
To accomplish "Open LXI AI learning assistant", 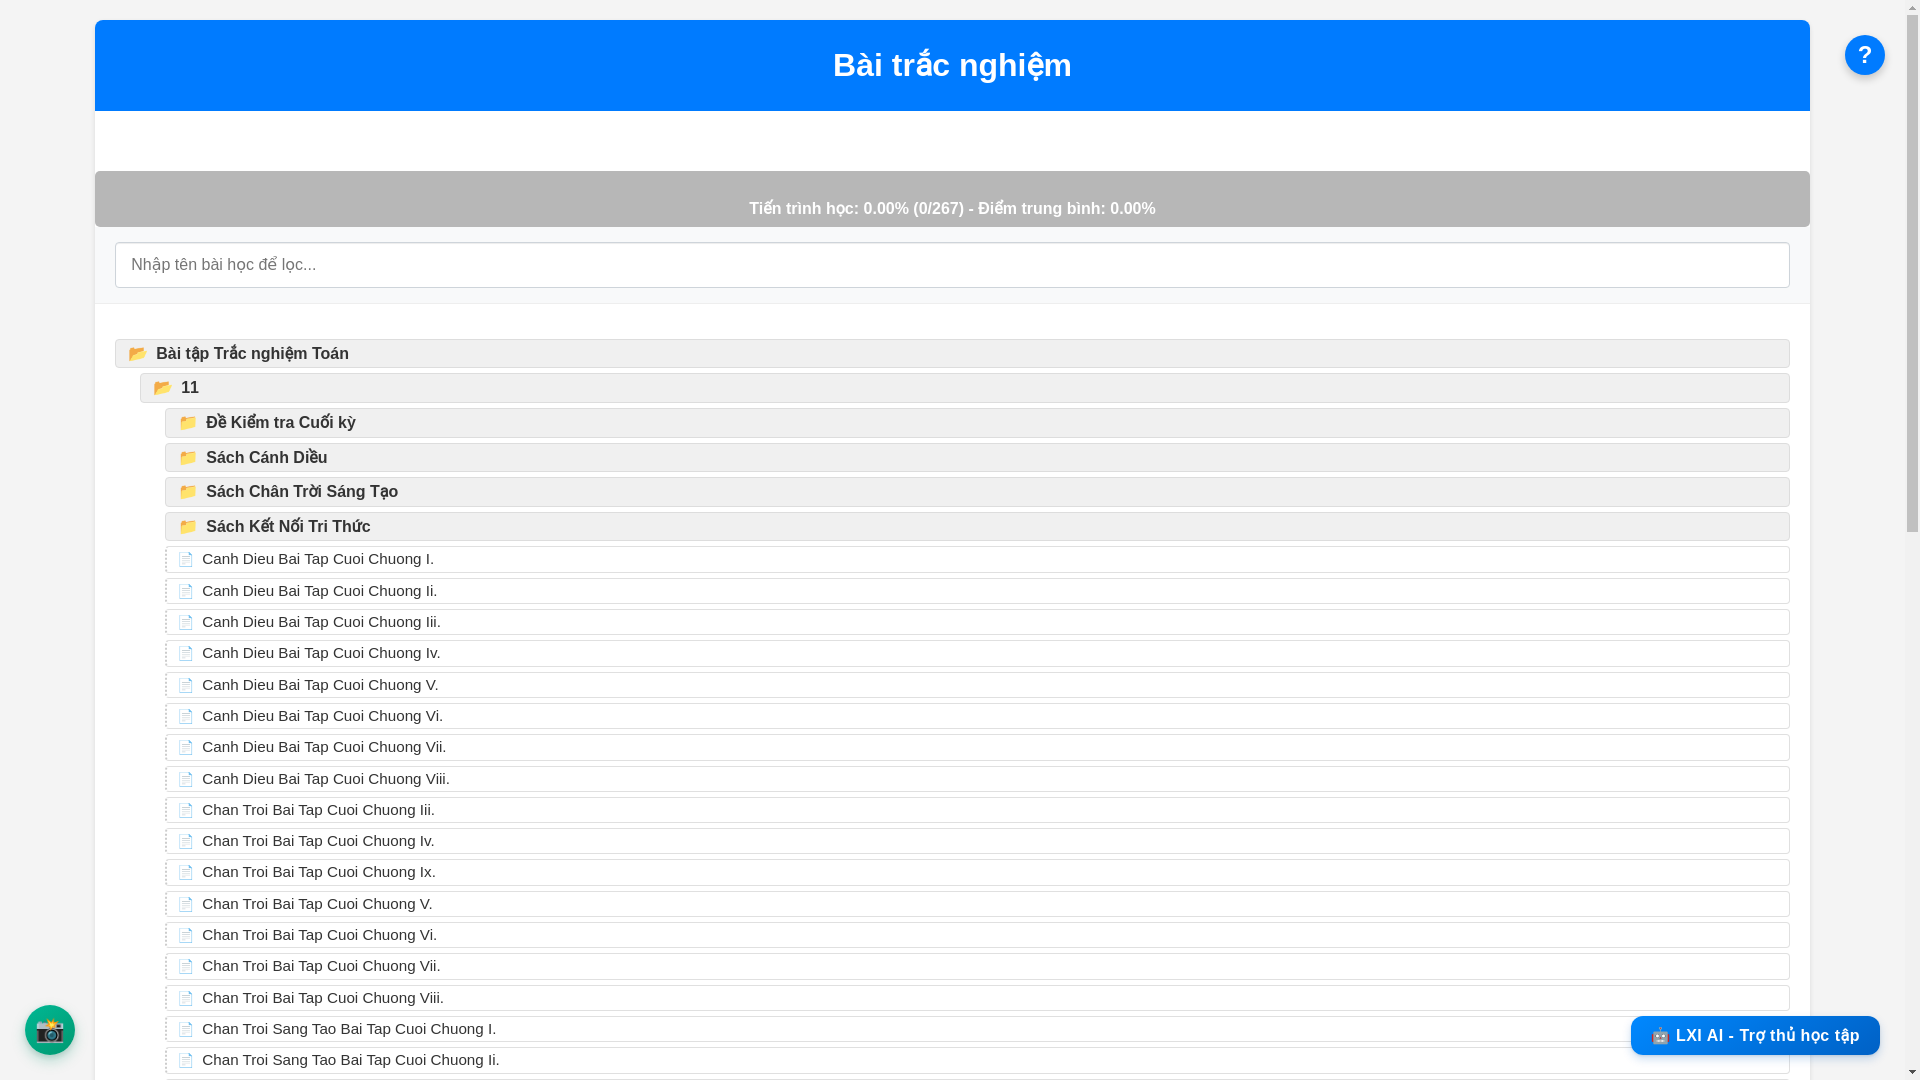I will pyautogui.click(x=1755, y=1035).
